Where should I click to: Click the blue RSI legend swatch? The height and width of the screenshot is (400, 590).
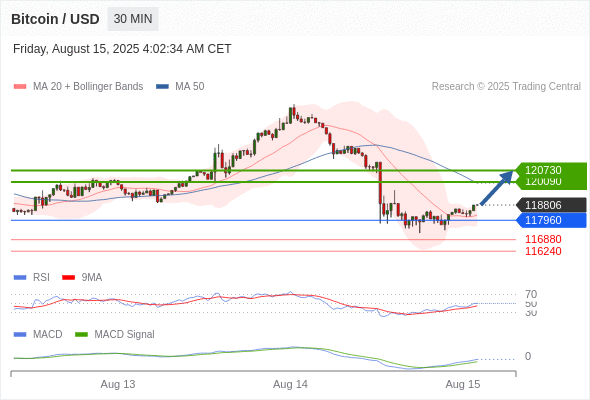(20, 278)
